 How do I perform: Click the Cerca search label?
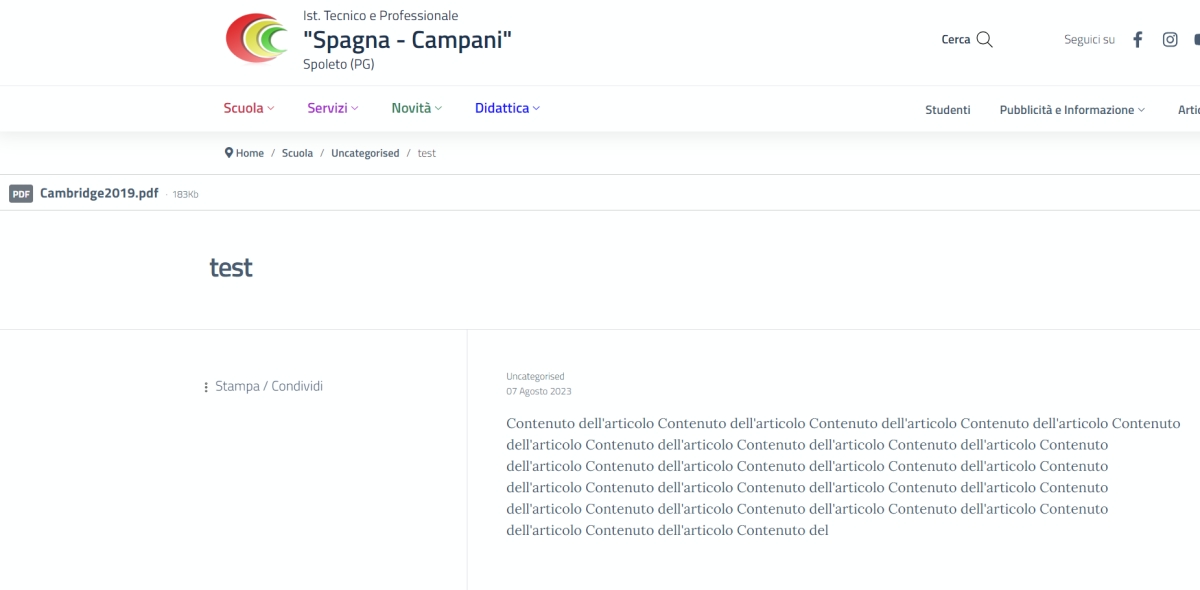coord(955,40)
